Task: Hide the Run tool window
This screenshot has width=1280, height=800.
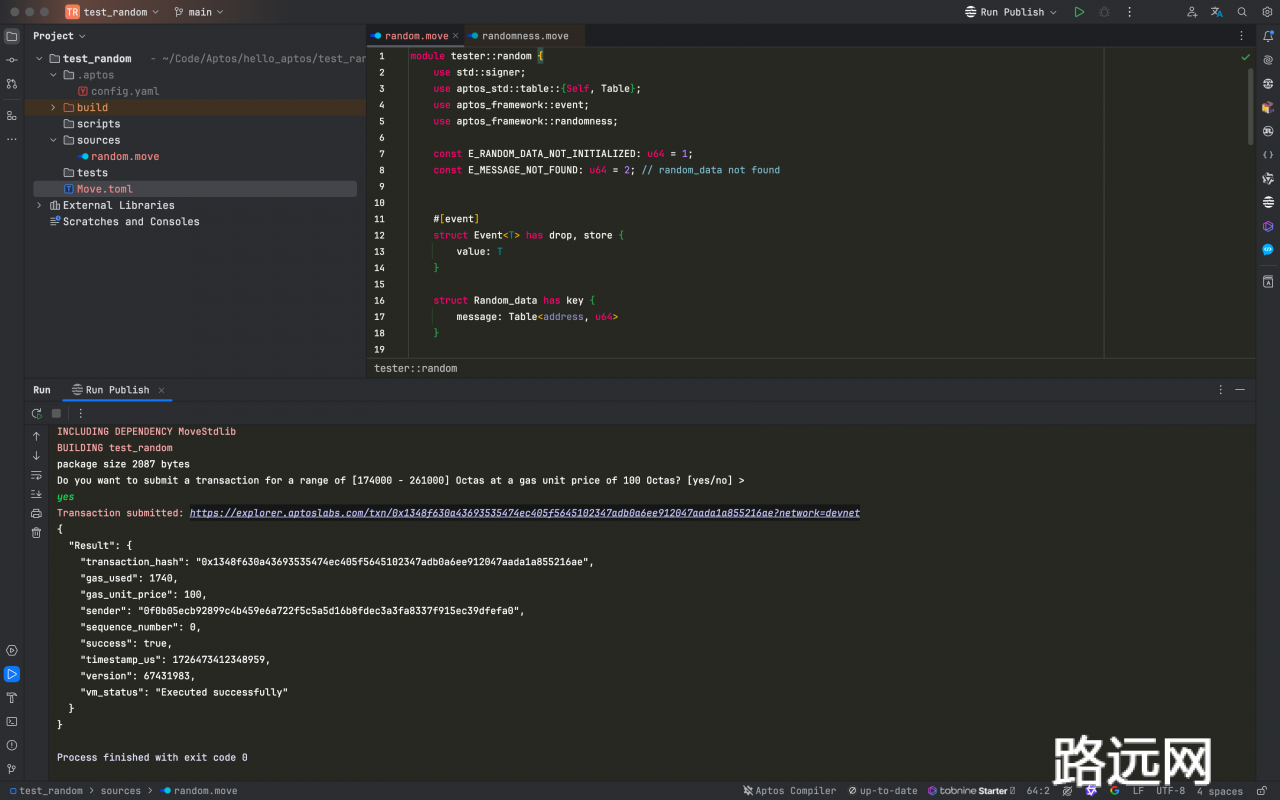Action: pos(1240,390)
